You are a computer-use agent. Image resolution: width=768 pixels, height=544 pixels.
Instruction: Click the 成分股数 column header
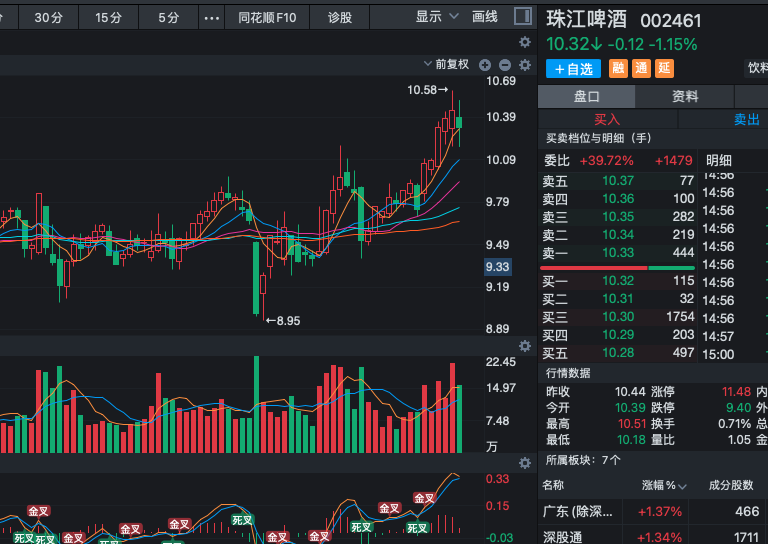[731, 485]
